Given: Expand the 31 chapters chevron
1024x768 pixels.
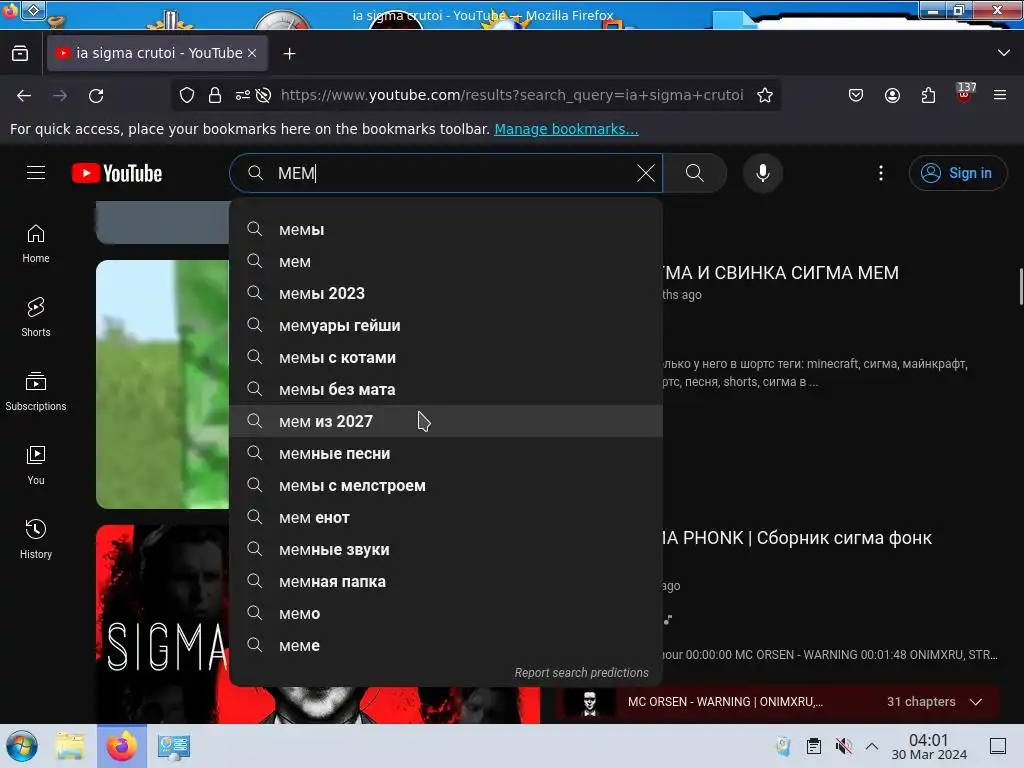Looking at the screenshot, I should [x=976, y=702].
